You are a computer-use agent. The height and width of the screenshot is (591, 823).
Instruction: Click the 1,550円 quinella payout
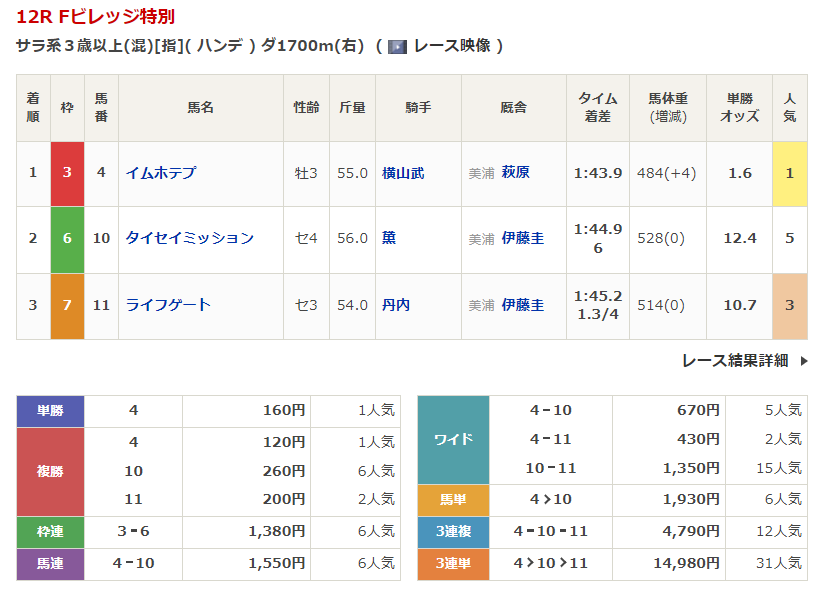point(277,563)
